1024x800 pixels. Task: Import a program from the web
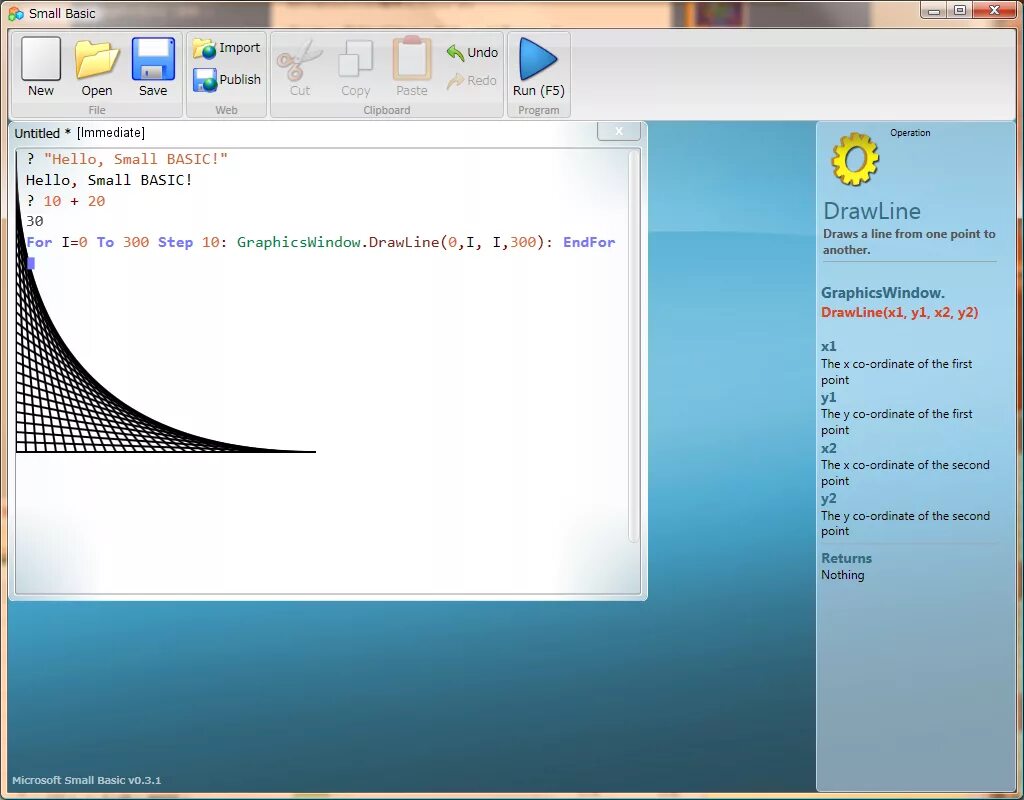[x=227, y=48]
